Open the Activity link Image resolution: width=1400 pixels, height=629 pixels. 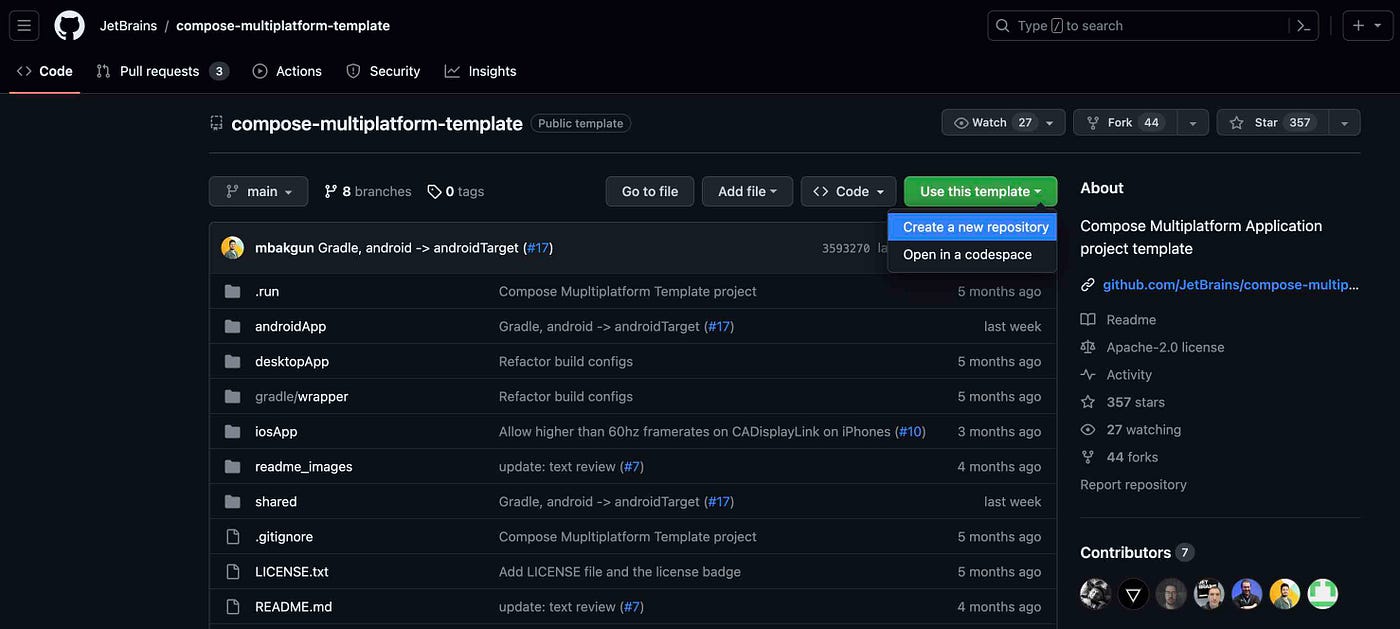tap(1129, 375)
